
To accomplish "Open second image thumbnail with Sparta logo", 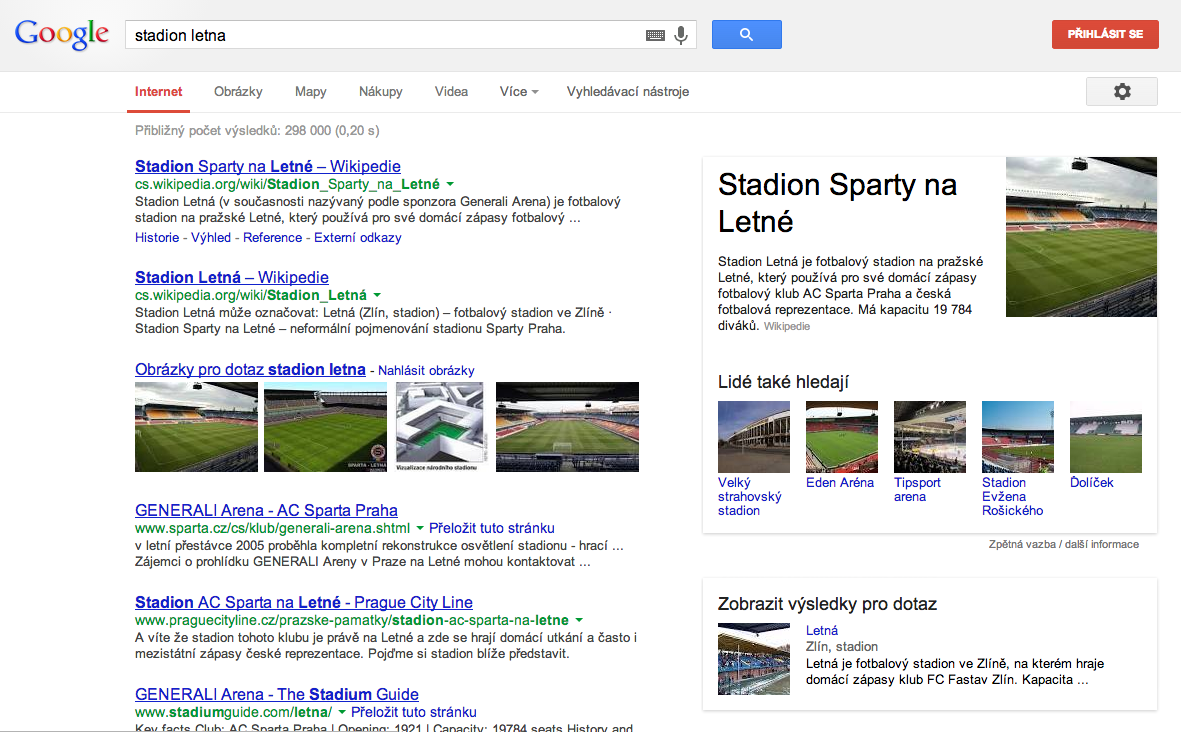I will tap(325, 427).
